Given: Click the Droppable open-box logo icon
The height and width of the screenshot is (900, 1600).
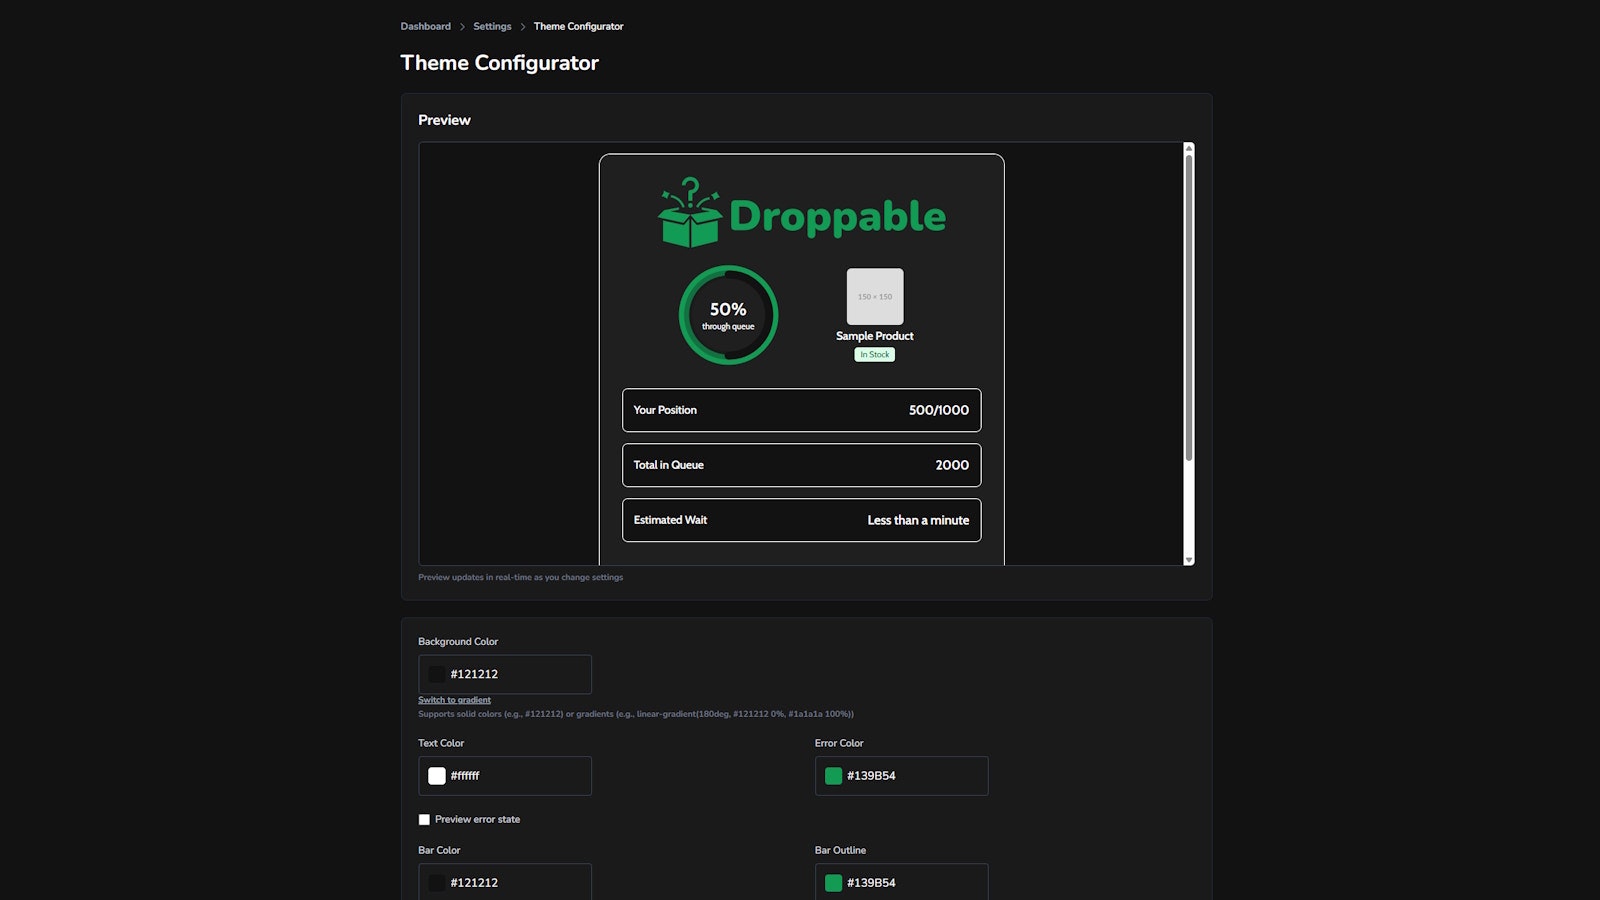Looking at the screenshot, I should point(688,212).
